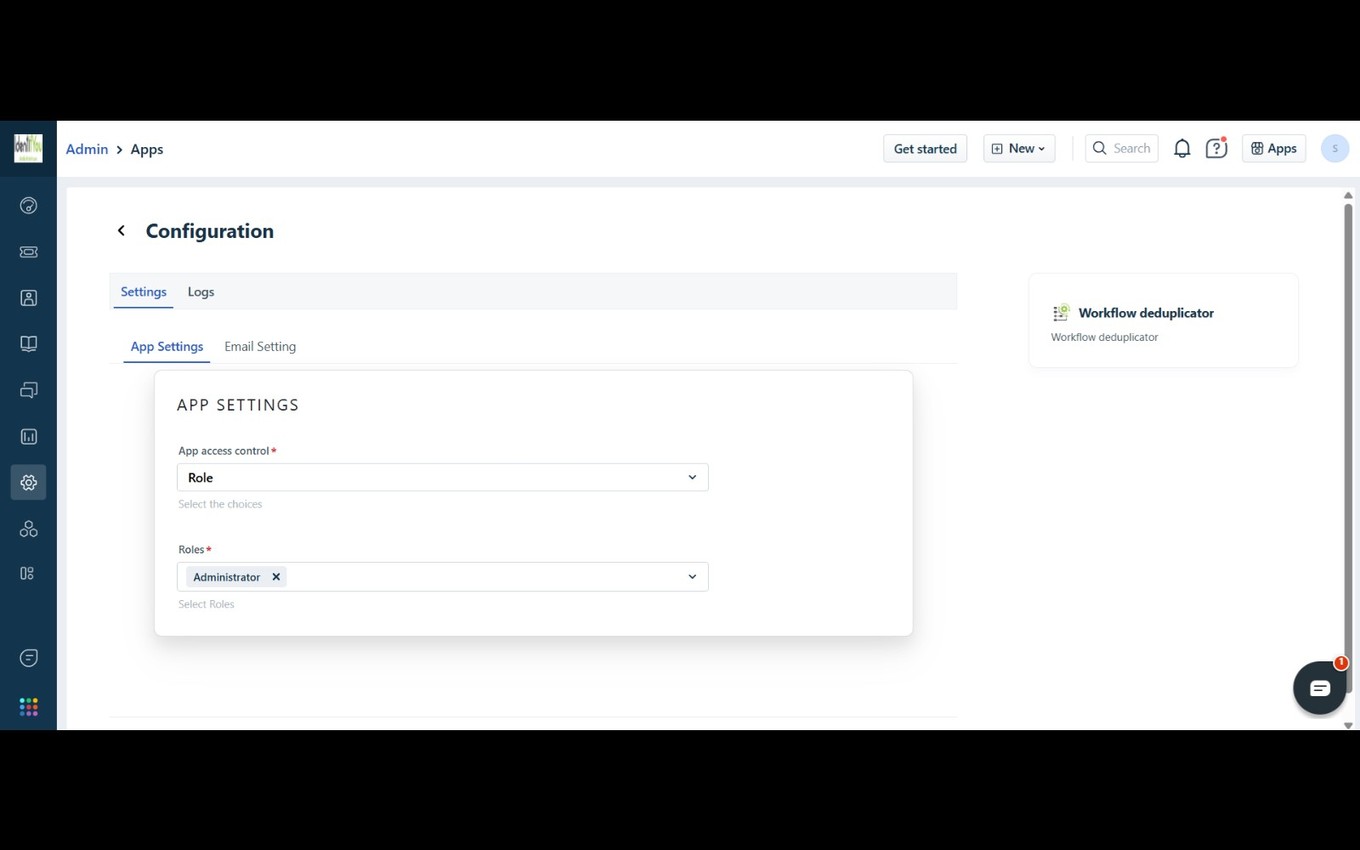The width and height of the screenshot is (1360, 850).
Task: Click the Get started button
Action: pyautogui.click(x=925, y=148)
